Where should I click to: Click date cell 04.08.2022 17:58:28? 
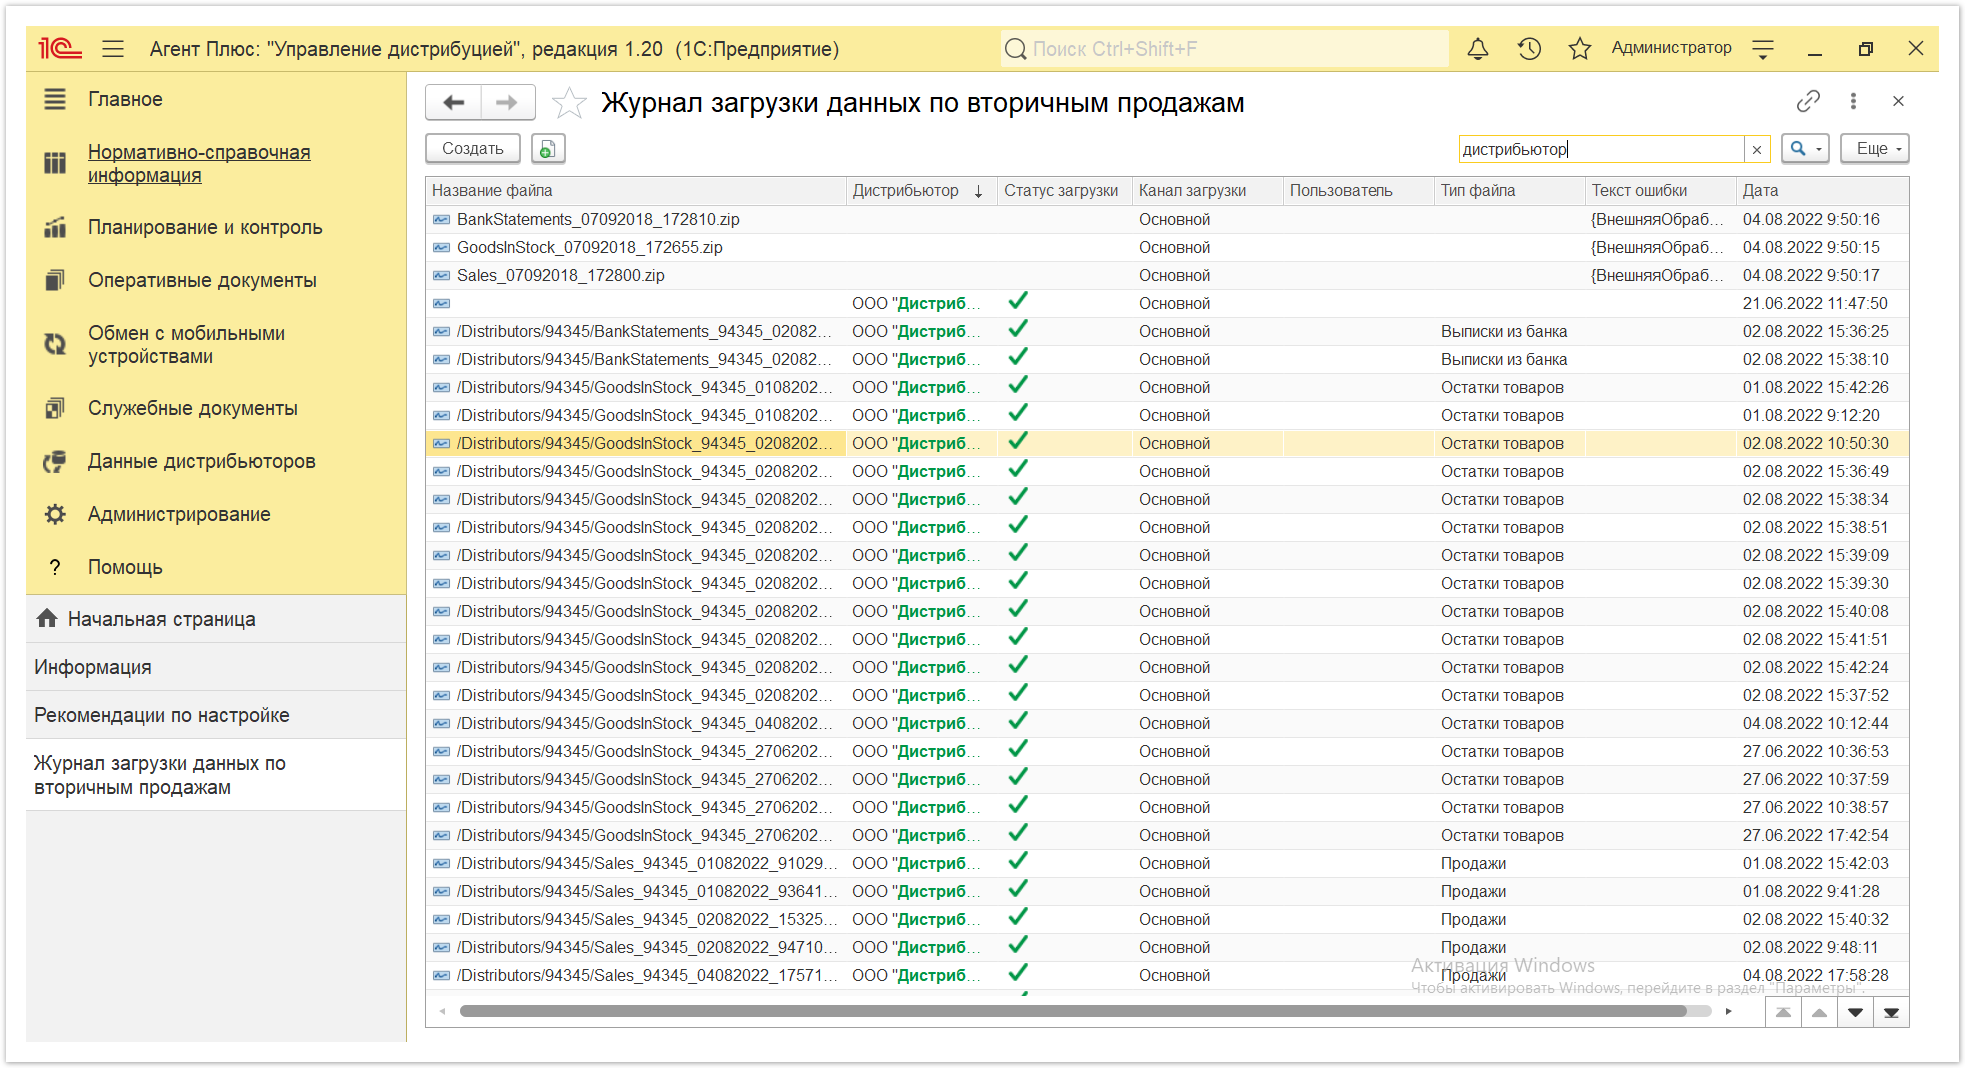tap(1815, 975)
